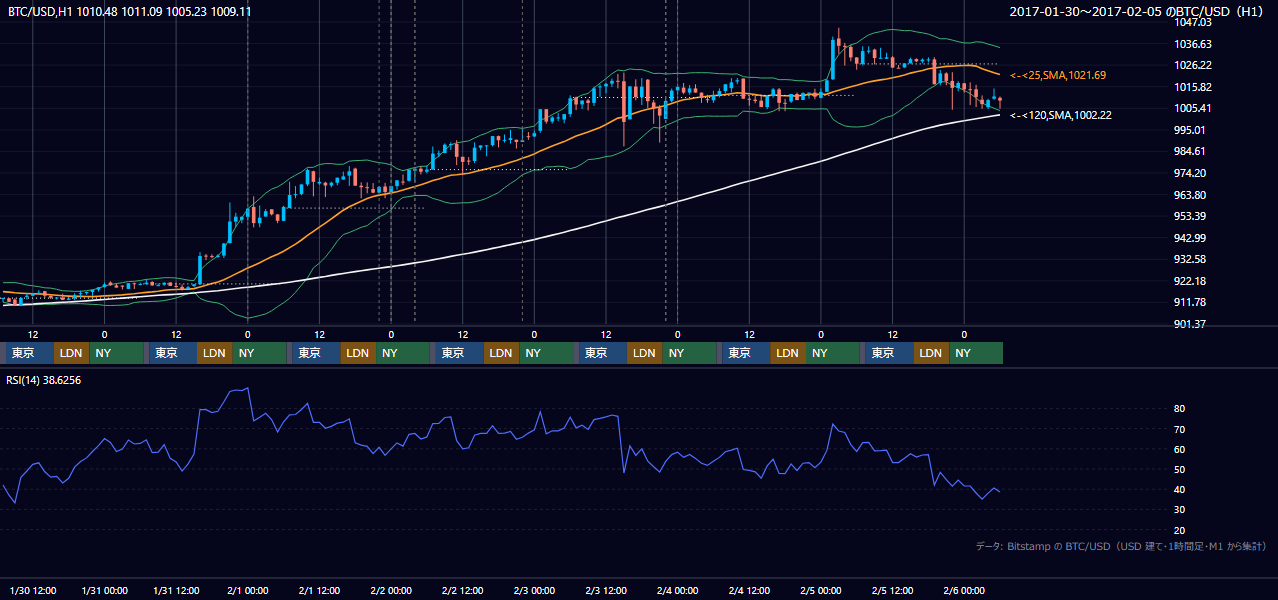The height and width of the screenshot is (600, 1278).
Task: Click price axis value 932.58
Action: click(1190, 259)
